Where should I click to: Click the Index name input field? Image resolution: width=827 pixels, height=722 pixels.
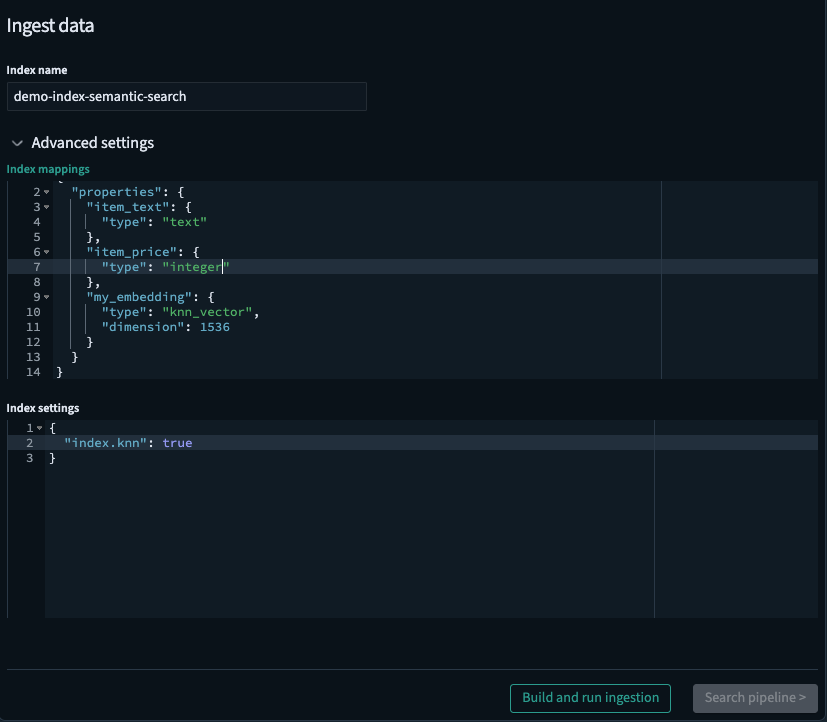(x=187, y=97)
